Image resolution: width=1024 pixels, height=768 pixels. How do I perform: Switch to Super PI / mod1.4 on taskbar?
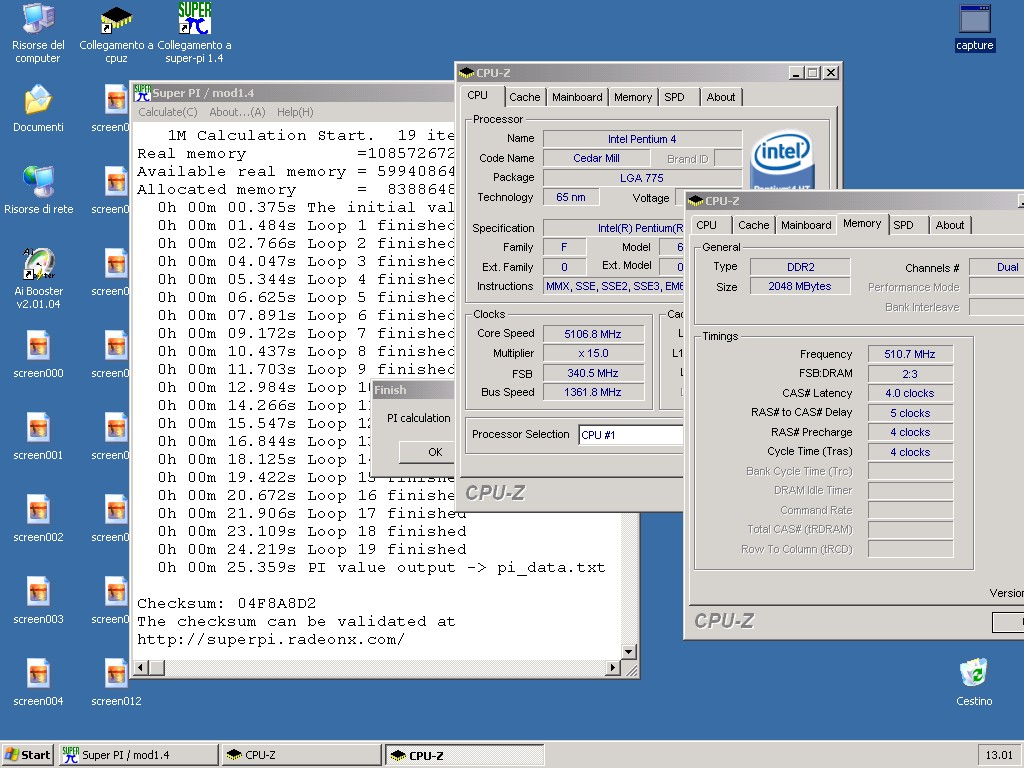tap(138, 755)
